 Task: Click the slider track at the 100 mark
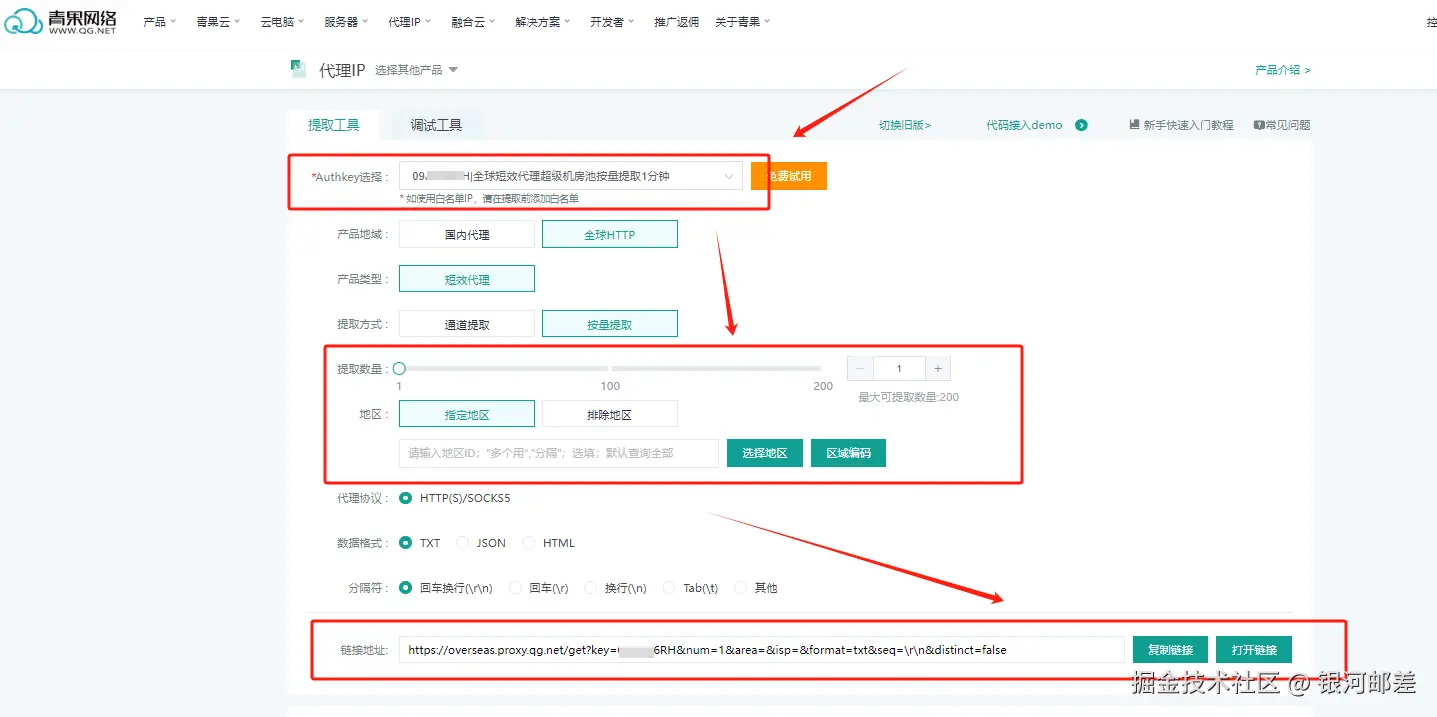[x=610, y=369]
